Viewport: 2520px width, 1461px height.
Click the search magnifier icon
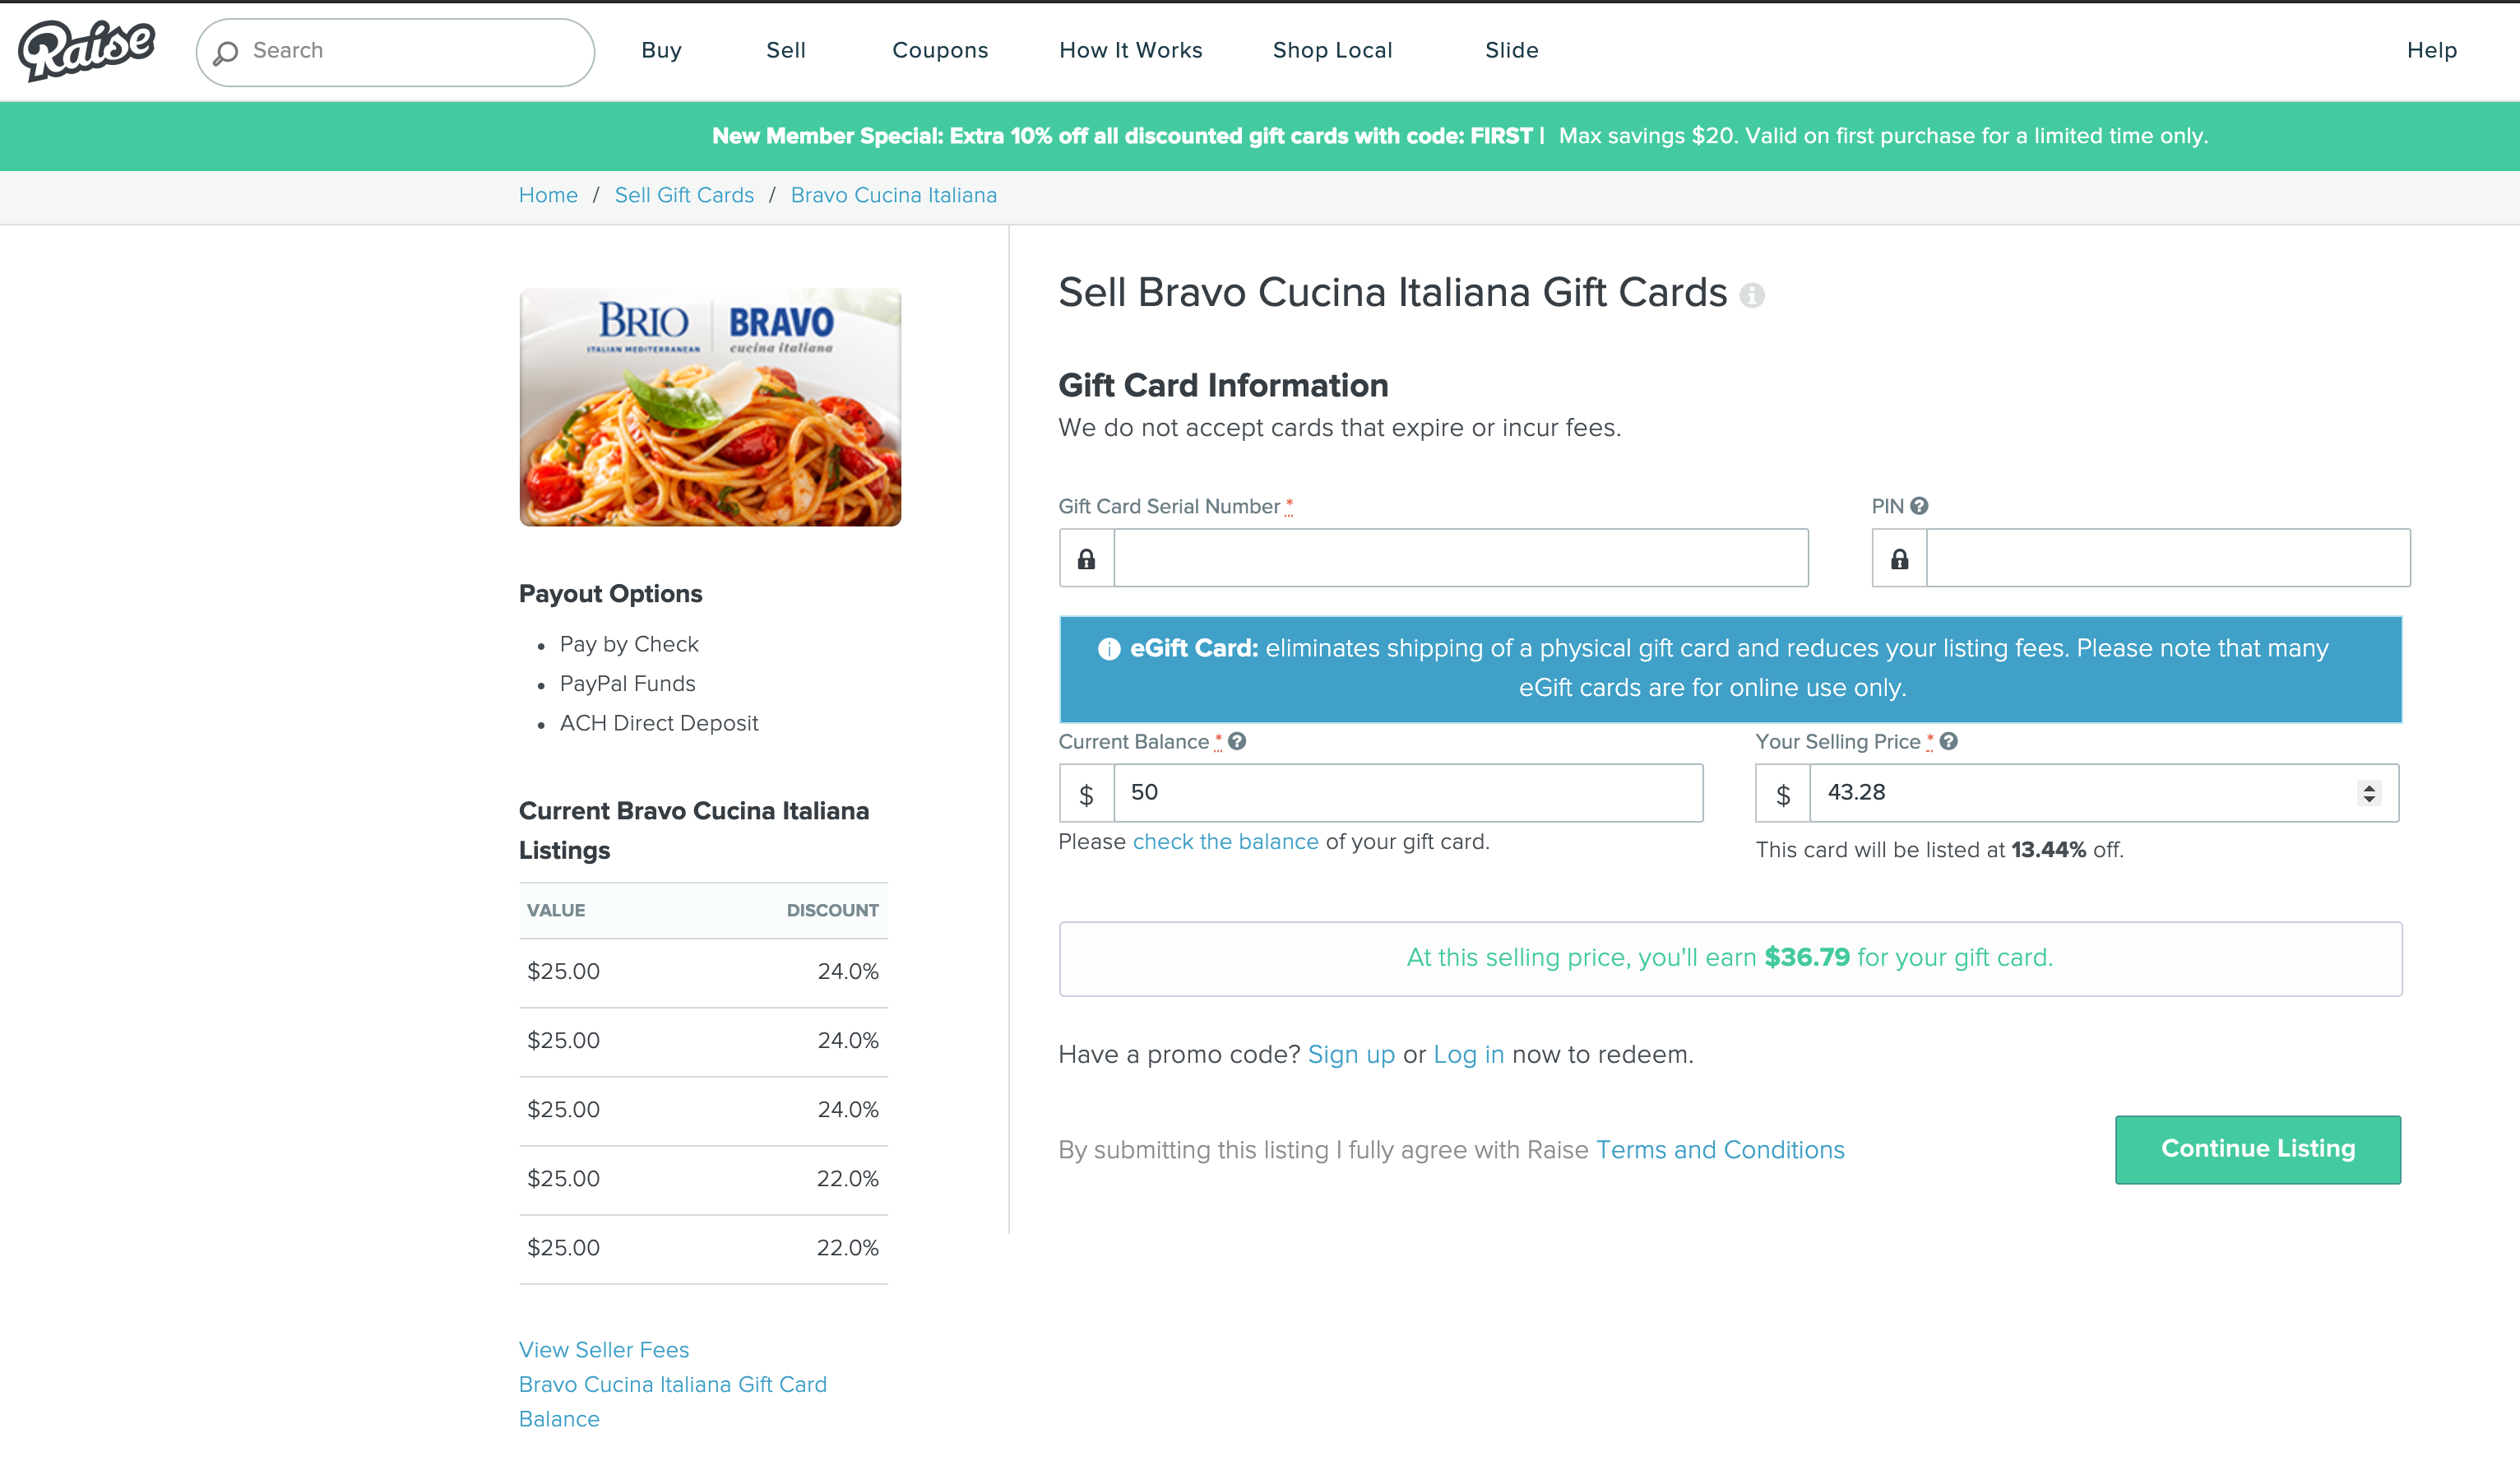click(x=226, y=52)
